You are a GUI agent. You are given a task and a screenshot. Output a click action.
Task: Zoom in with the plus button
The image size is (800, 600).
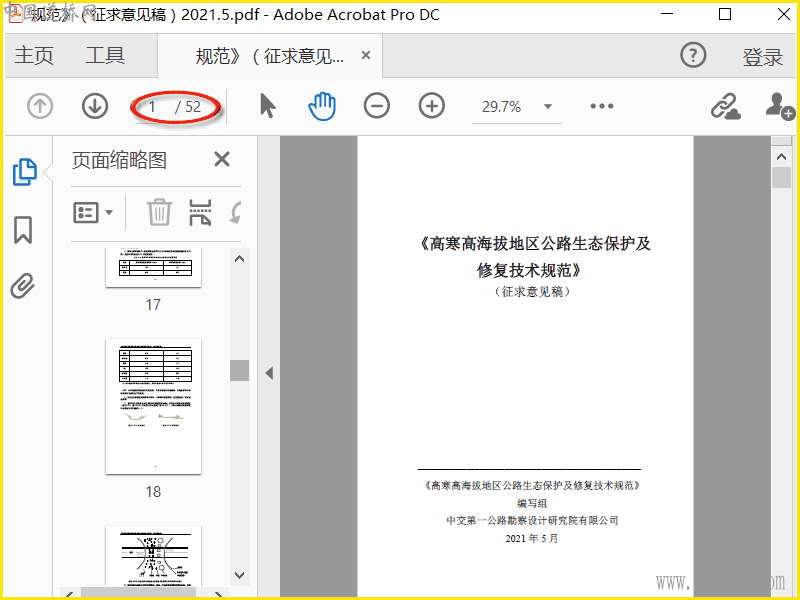point(432,106)
